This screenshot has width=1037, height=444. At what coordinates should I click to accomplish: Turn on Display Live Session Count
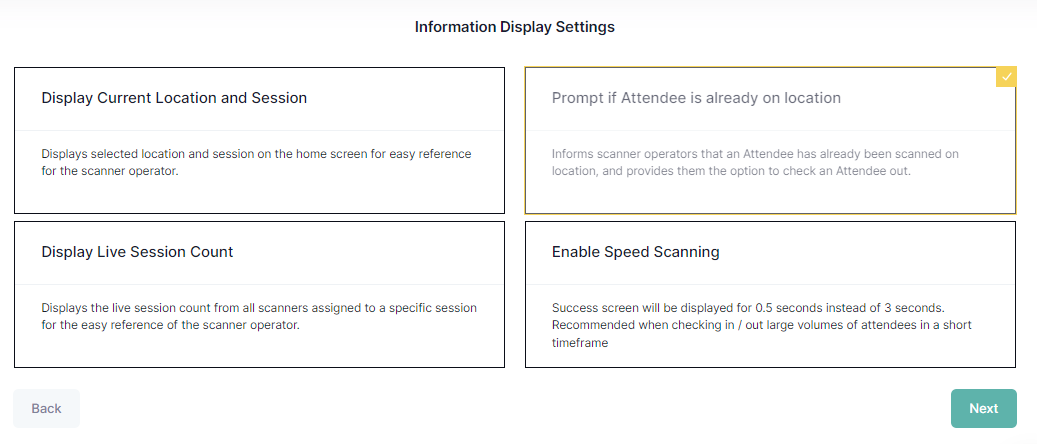pos(259,294)
